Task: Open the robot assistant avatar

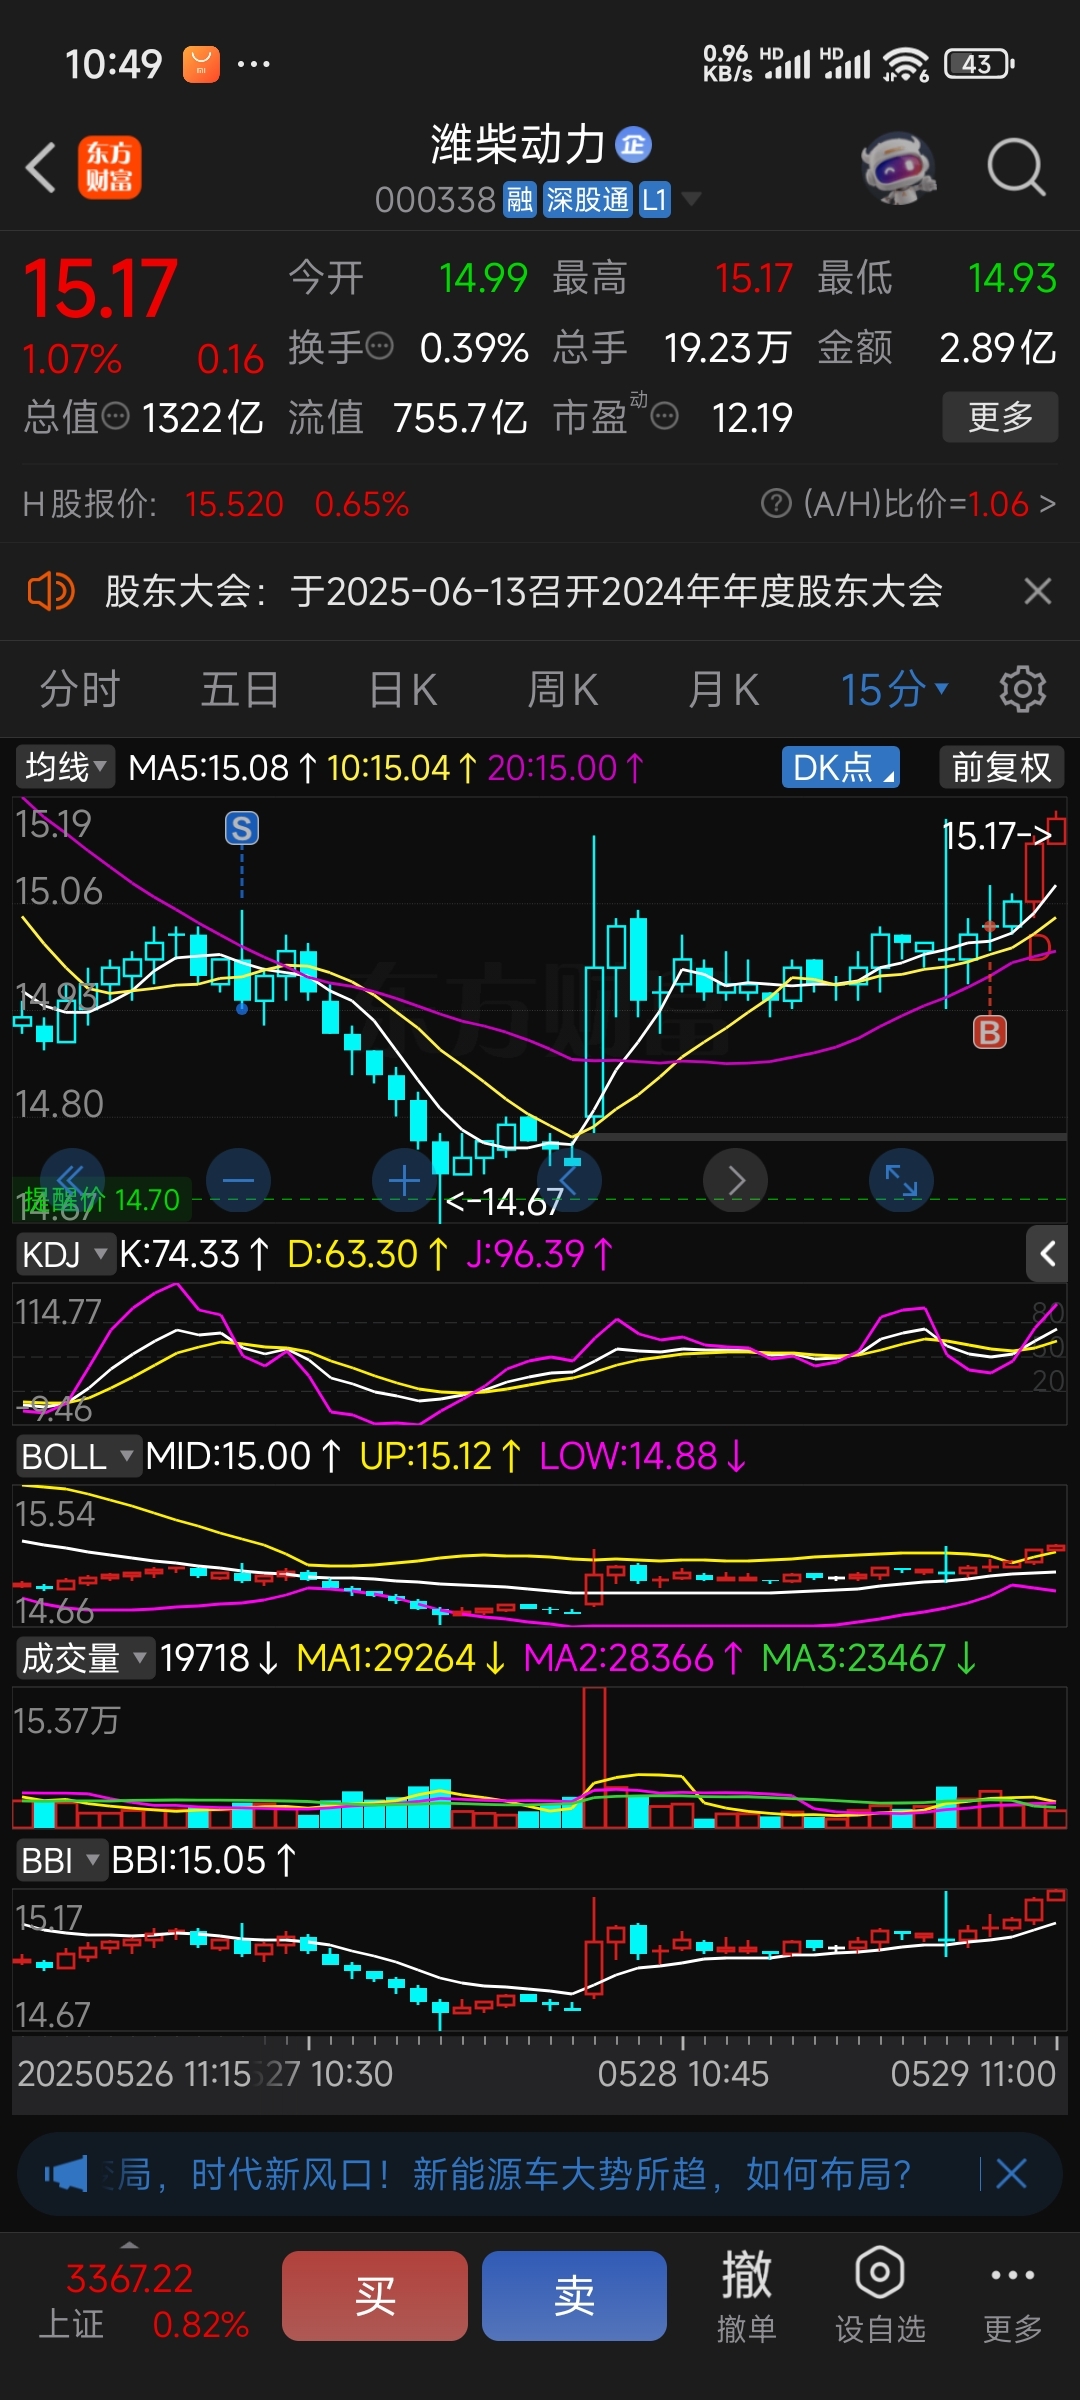Action: (x=898, y=167)
